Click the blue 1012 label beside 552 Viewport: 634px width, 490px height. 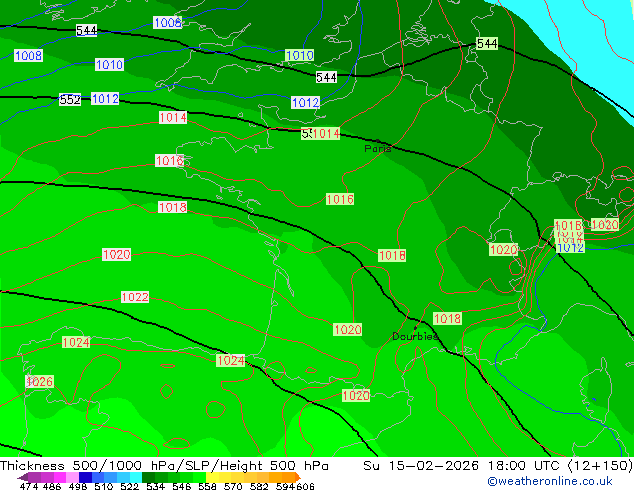(x=105, y=99)
